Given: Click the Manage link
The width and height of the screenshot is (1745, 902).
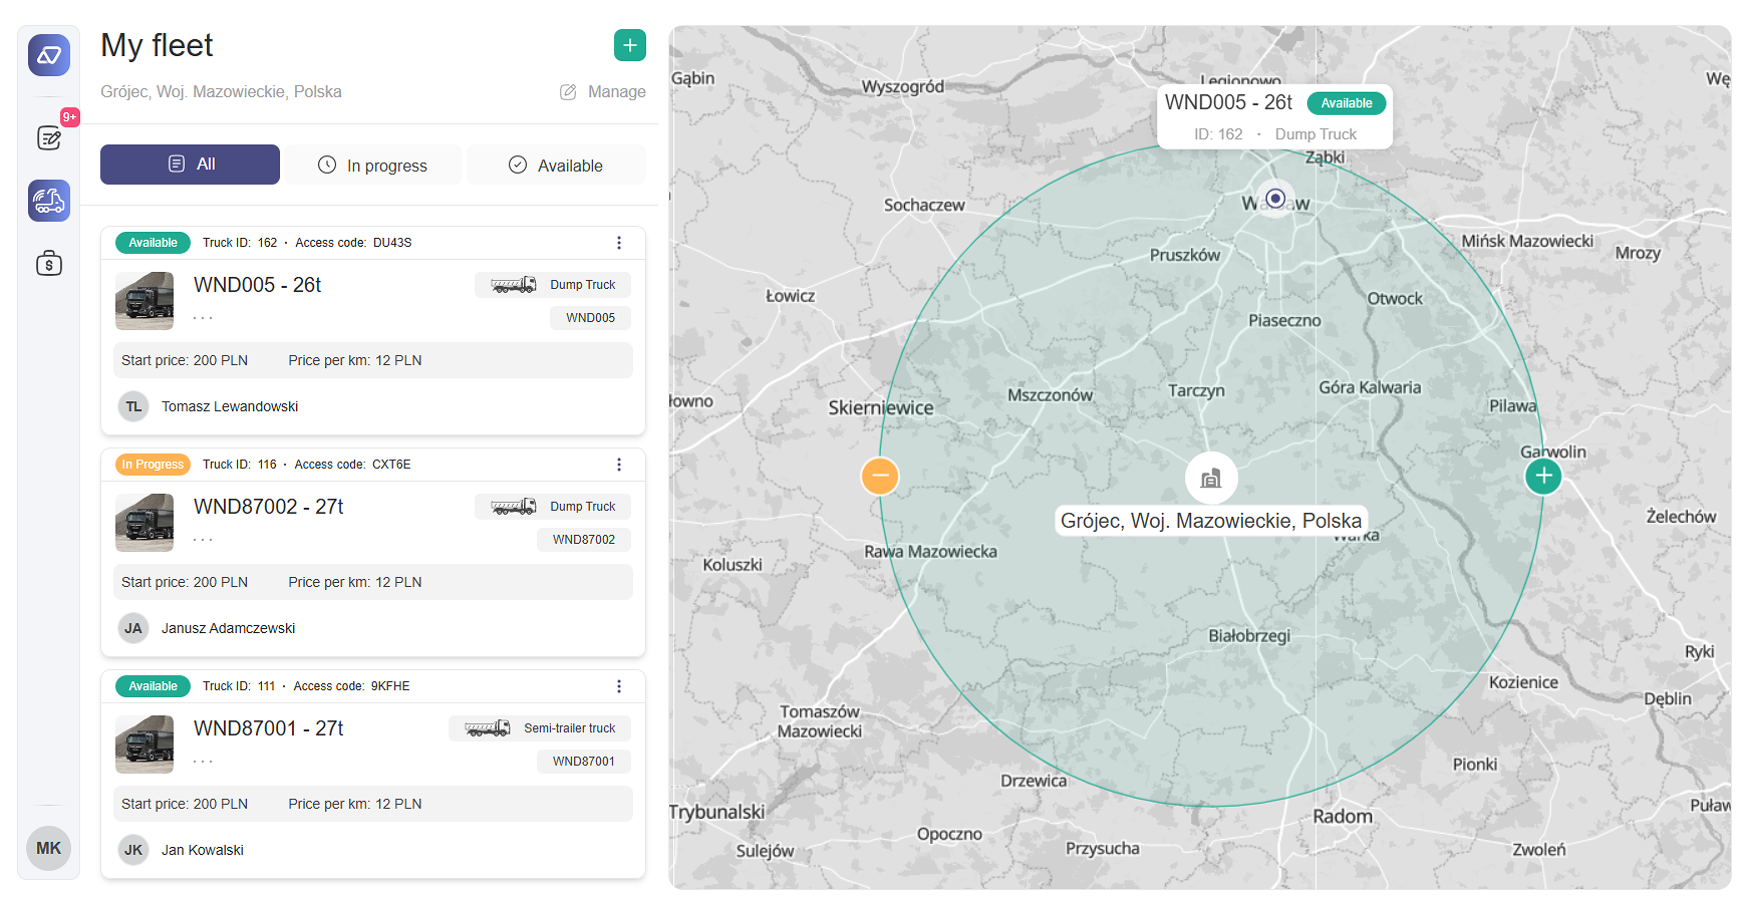Looking at the screenshot, I should click(x=603, y=92).
